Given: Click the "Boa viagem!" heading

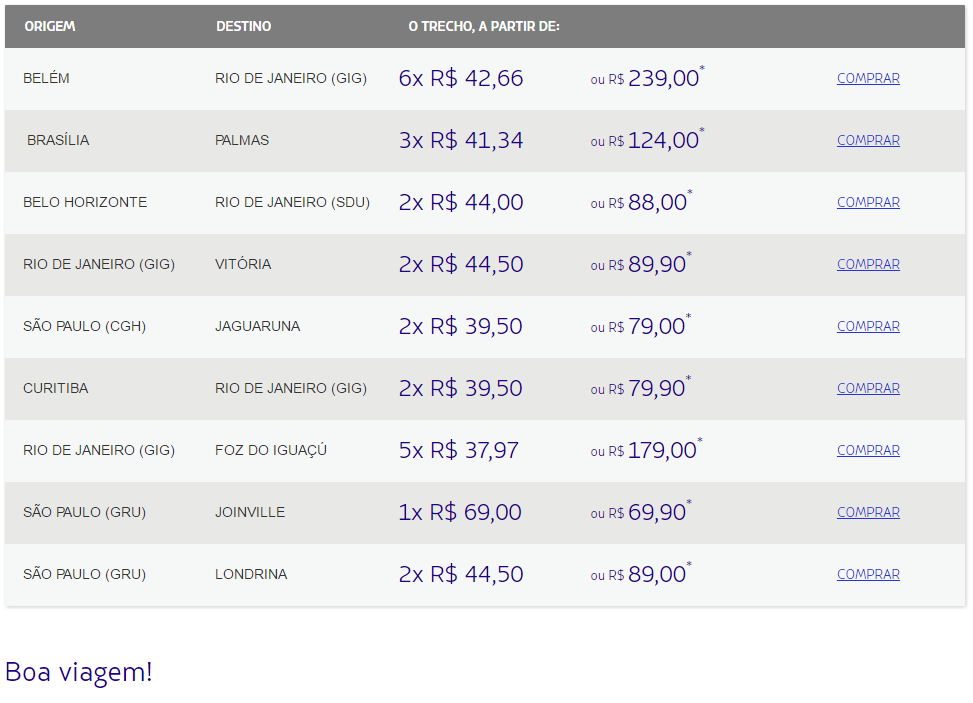Looking at the screenshot, I should [79, 671].
